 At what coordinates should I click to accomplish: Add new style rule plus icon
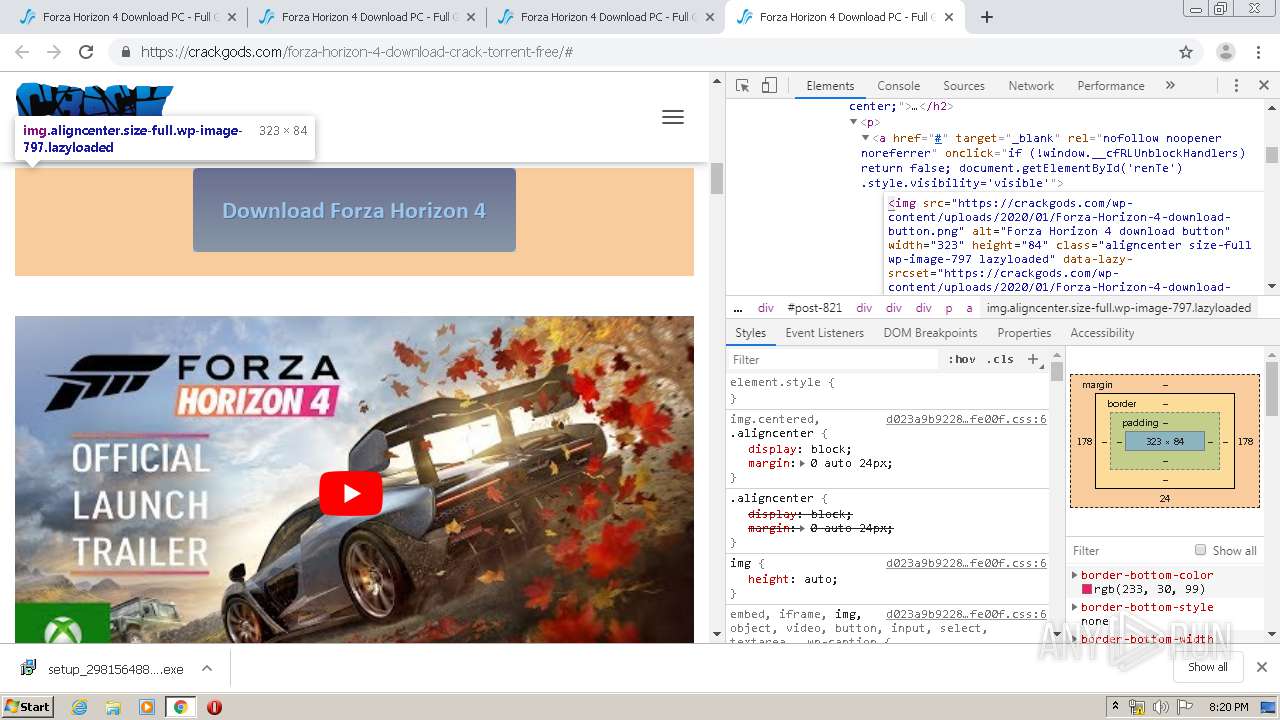pyautogui.click(x=1033, y=359)
